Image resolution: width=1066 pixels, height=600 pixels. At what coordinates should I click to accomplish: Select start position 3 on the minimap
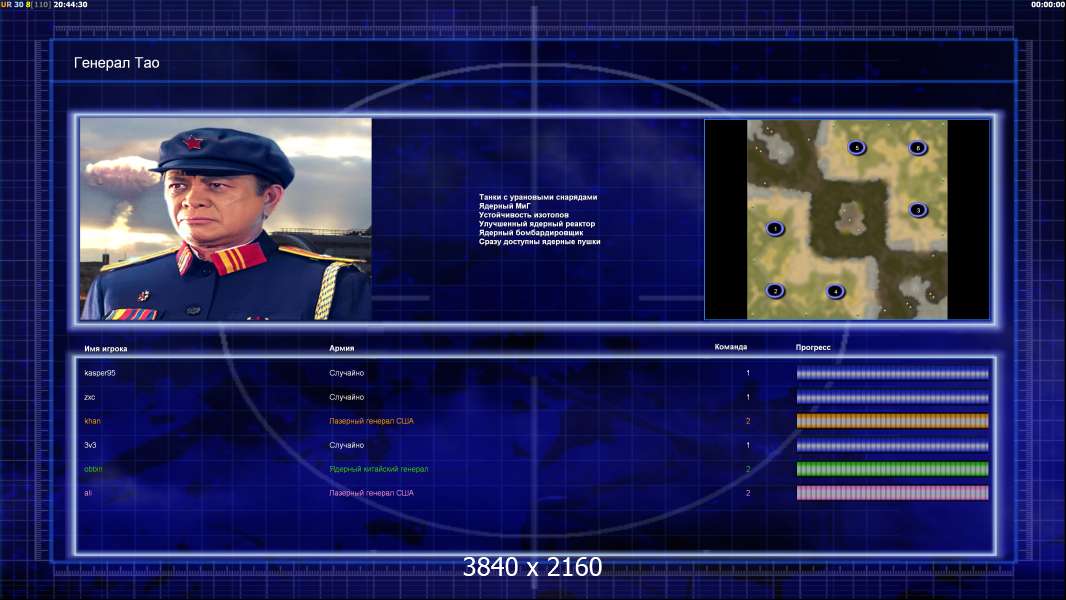[918, 210]
